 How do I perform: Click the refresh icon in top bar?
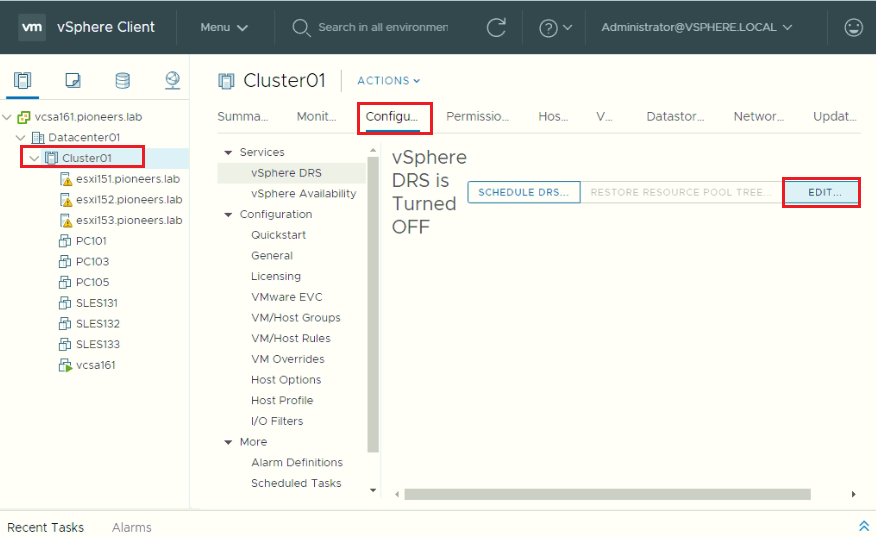(x=496, y=27)
